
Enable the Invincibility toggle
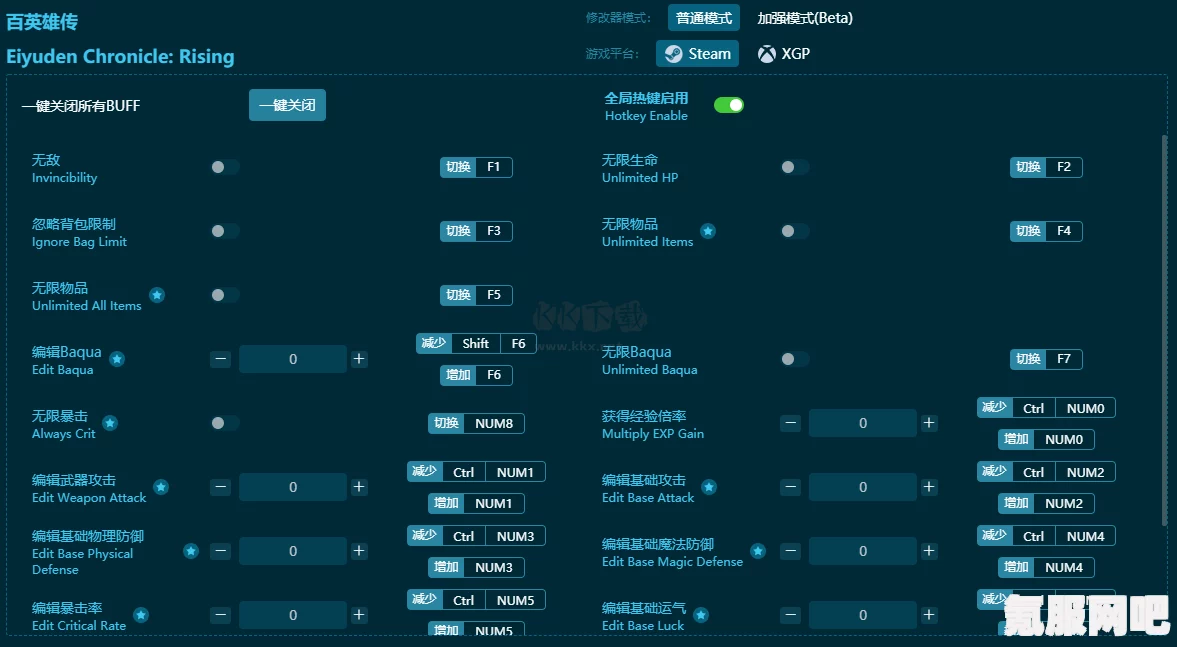224,167
